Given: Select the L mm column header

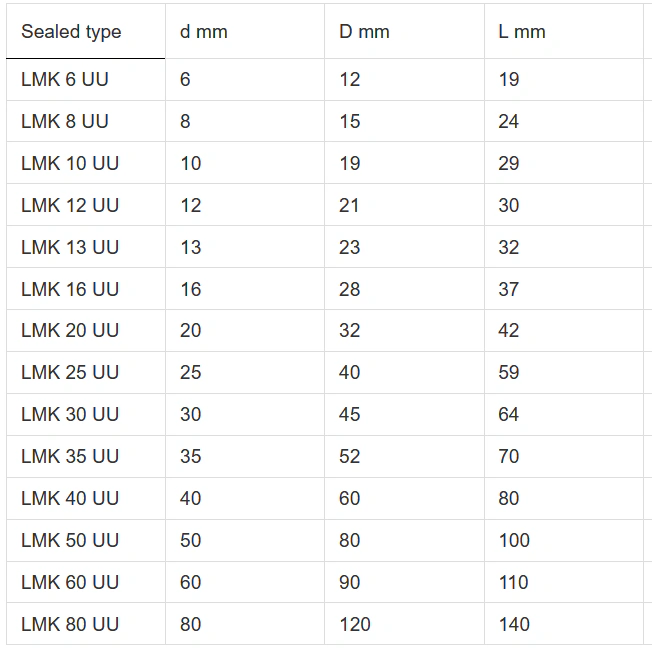Looking at the screenshot, I should pos(522,32).
